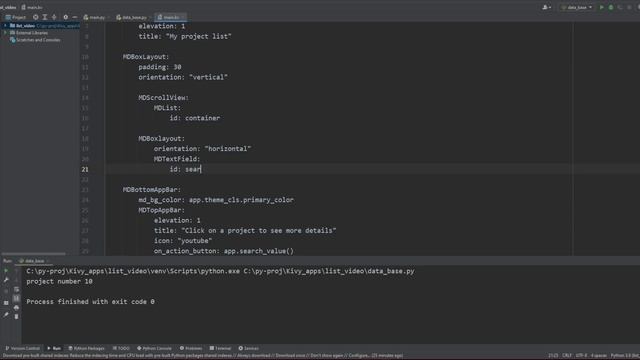Click the collapse all icon in Project panel
Image resolution: width=640 pixels, height=360 pixels.
coord(54,17)
